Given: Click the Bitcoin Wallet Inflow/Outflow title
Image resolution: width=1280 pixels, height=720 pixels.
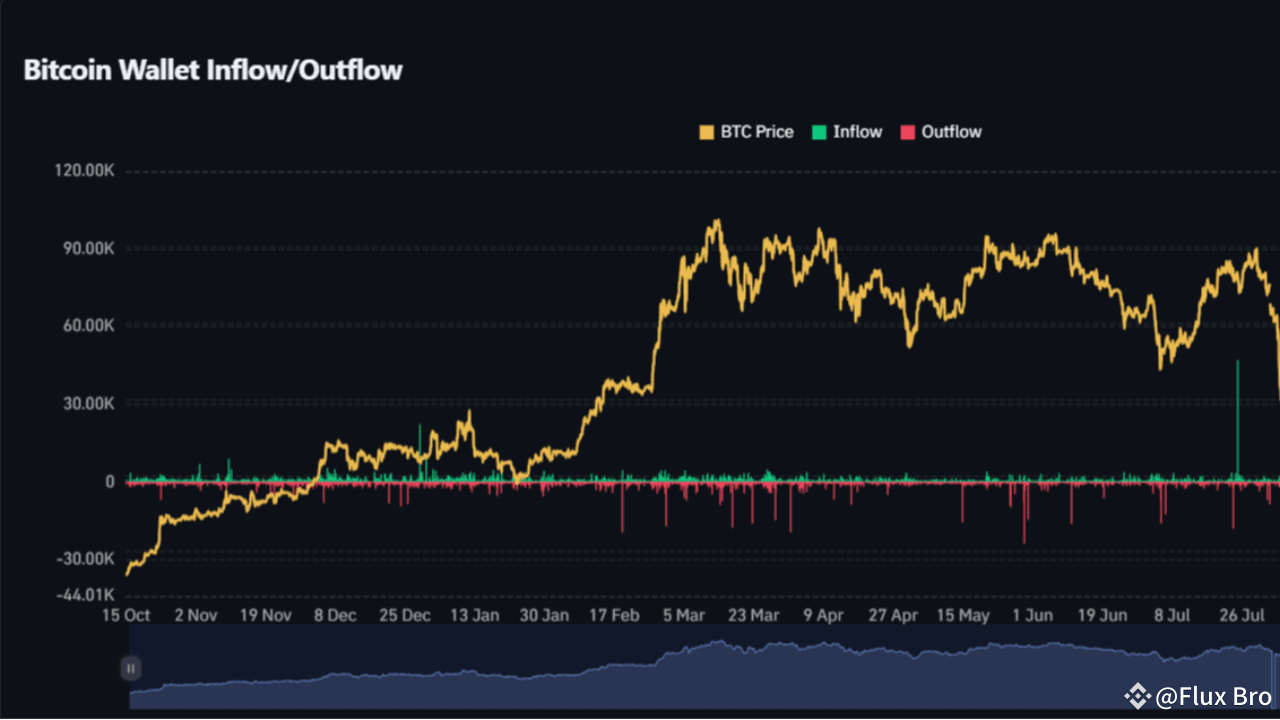Looking at the screenshot, I should [213, 70].
